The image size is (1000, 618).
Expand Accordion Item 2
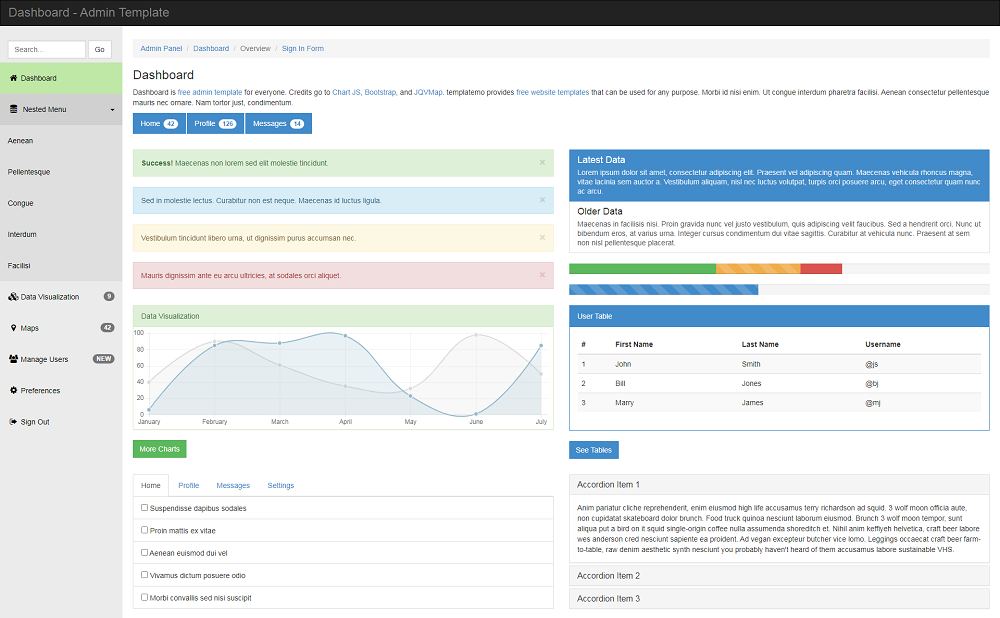click(608, 576)
